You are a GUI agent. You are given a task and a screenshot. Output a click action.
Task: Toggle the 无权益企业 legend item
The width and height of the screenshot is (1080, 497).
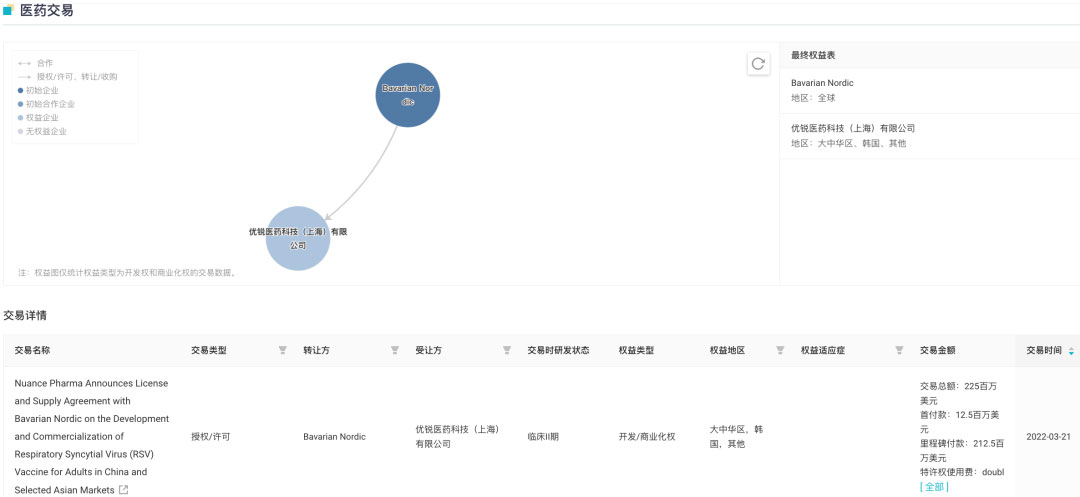[x=43, y=131]
